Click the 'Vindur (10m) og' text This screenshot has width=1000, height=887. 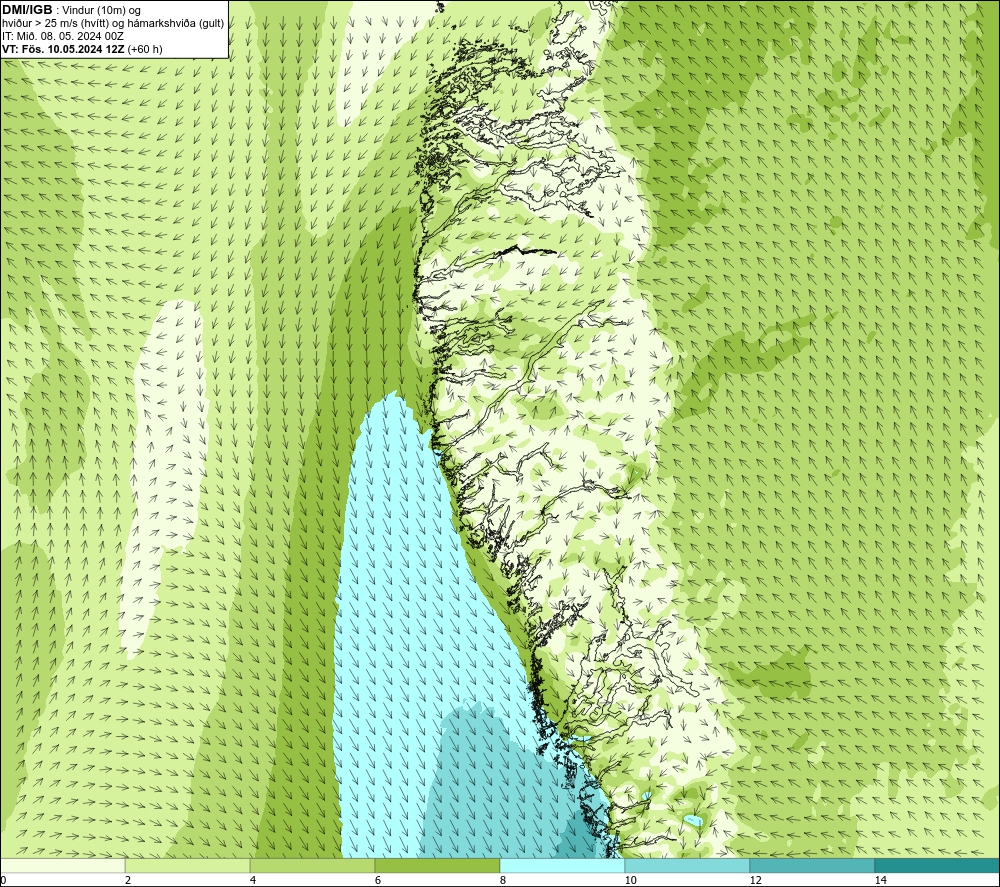(101, 11)
